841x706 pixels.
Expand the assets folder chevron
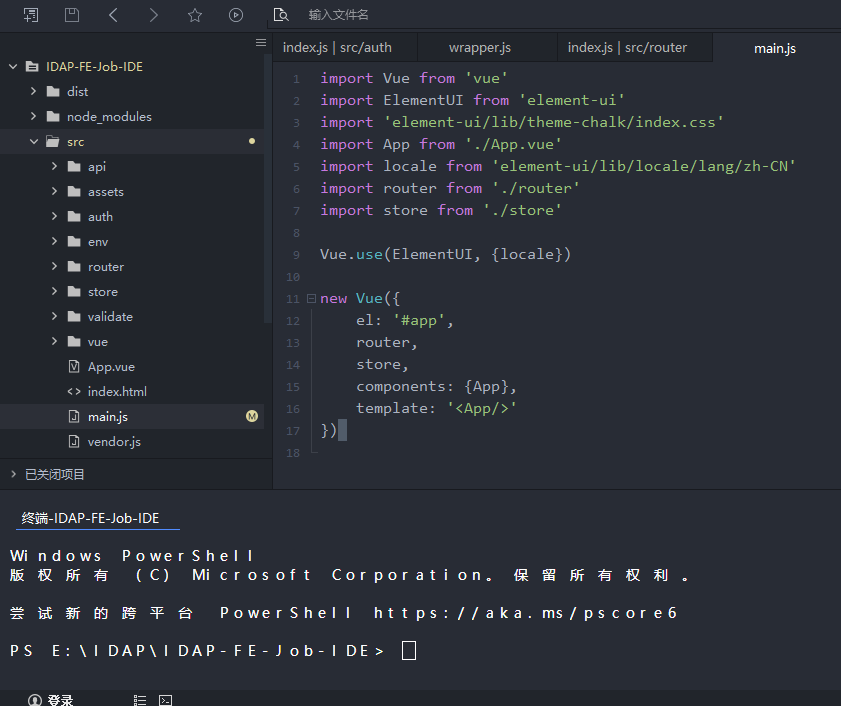coord(54,191)
